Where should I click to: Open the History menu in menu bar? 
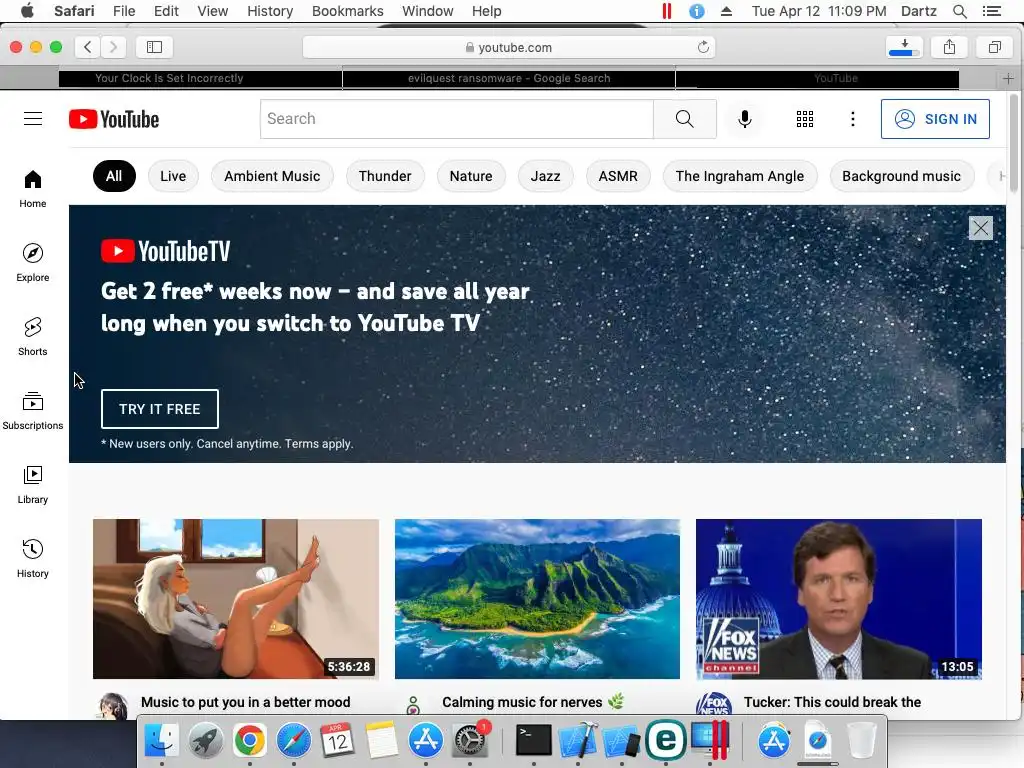click(x=270, y=11)
